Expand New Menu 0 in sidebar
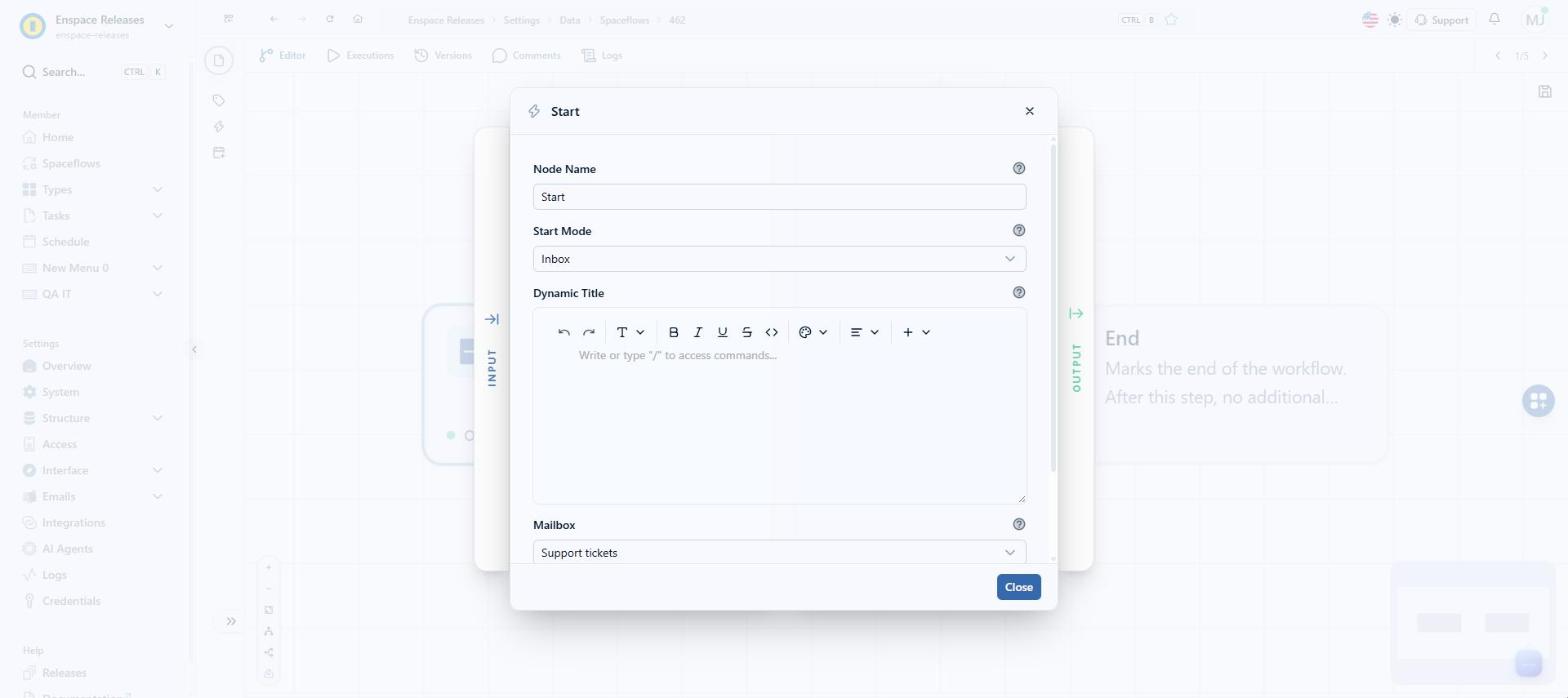Viewport: 1568px width, 698px height. click(93, 268)
